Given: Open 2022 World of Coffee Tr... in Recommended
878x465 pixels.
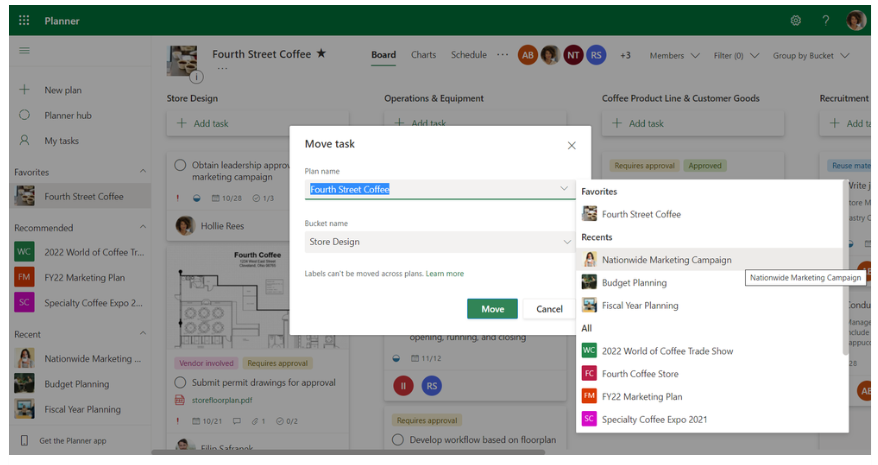Looking at the screenshot, I should tap(81, 252).
